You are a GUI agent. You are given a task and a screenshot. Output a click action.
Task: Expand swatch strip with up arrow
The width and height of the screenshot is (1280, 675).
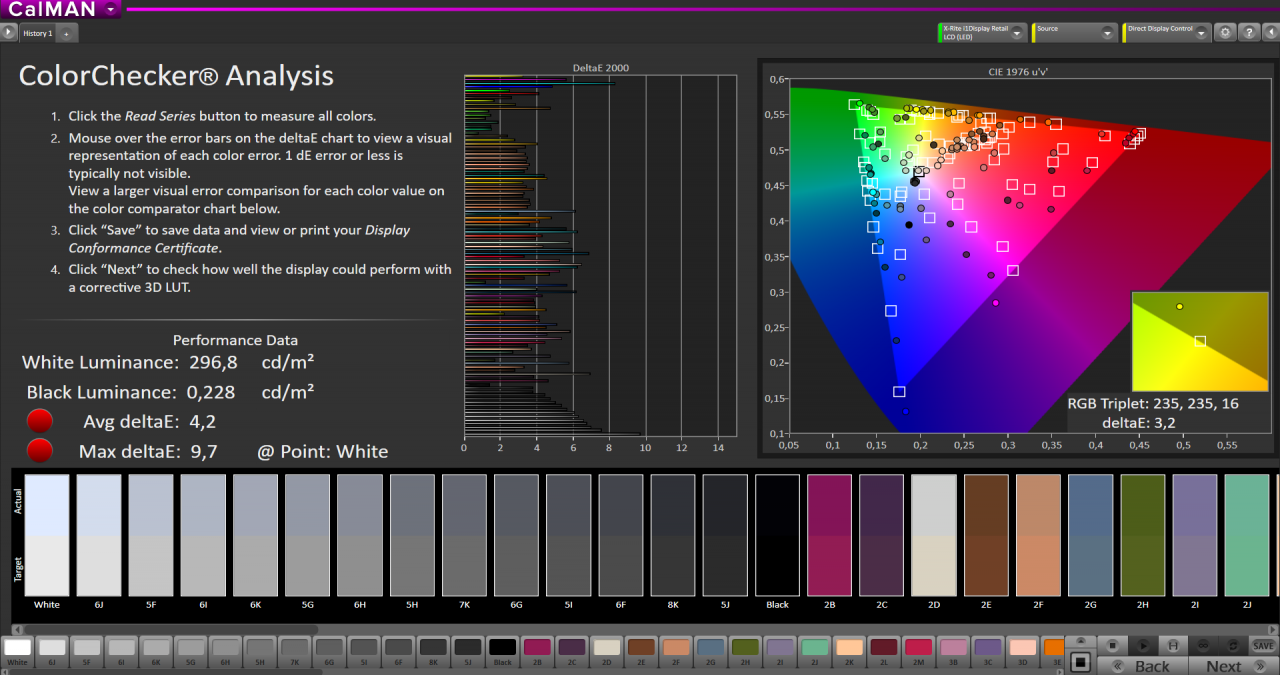pos(1081,641)
